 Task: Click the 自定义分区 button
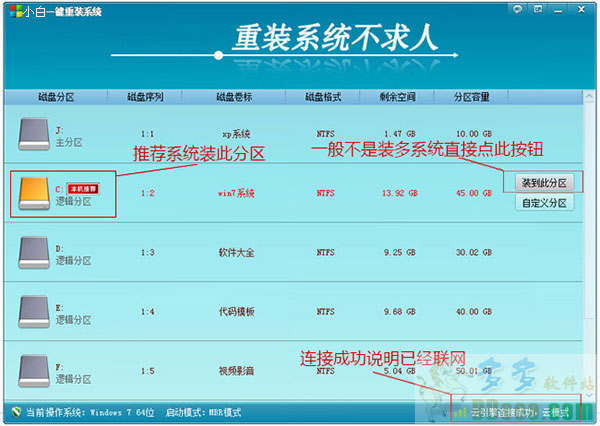(x=544, y=203)
